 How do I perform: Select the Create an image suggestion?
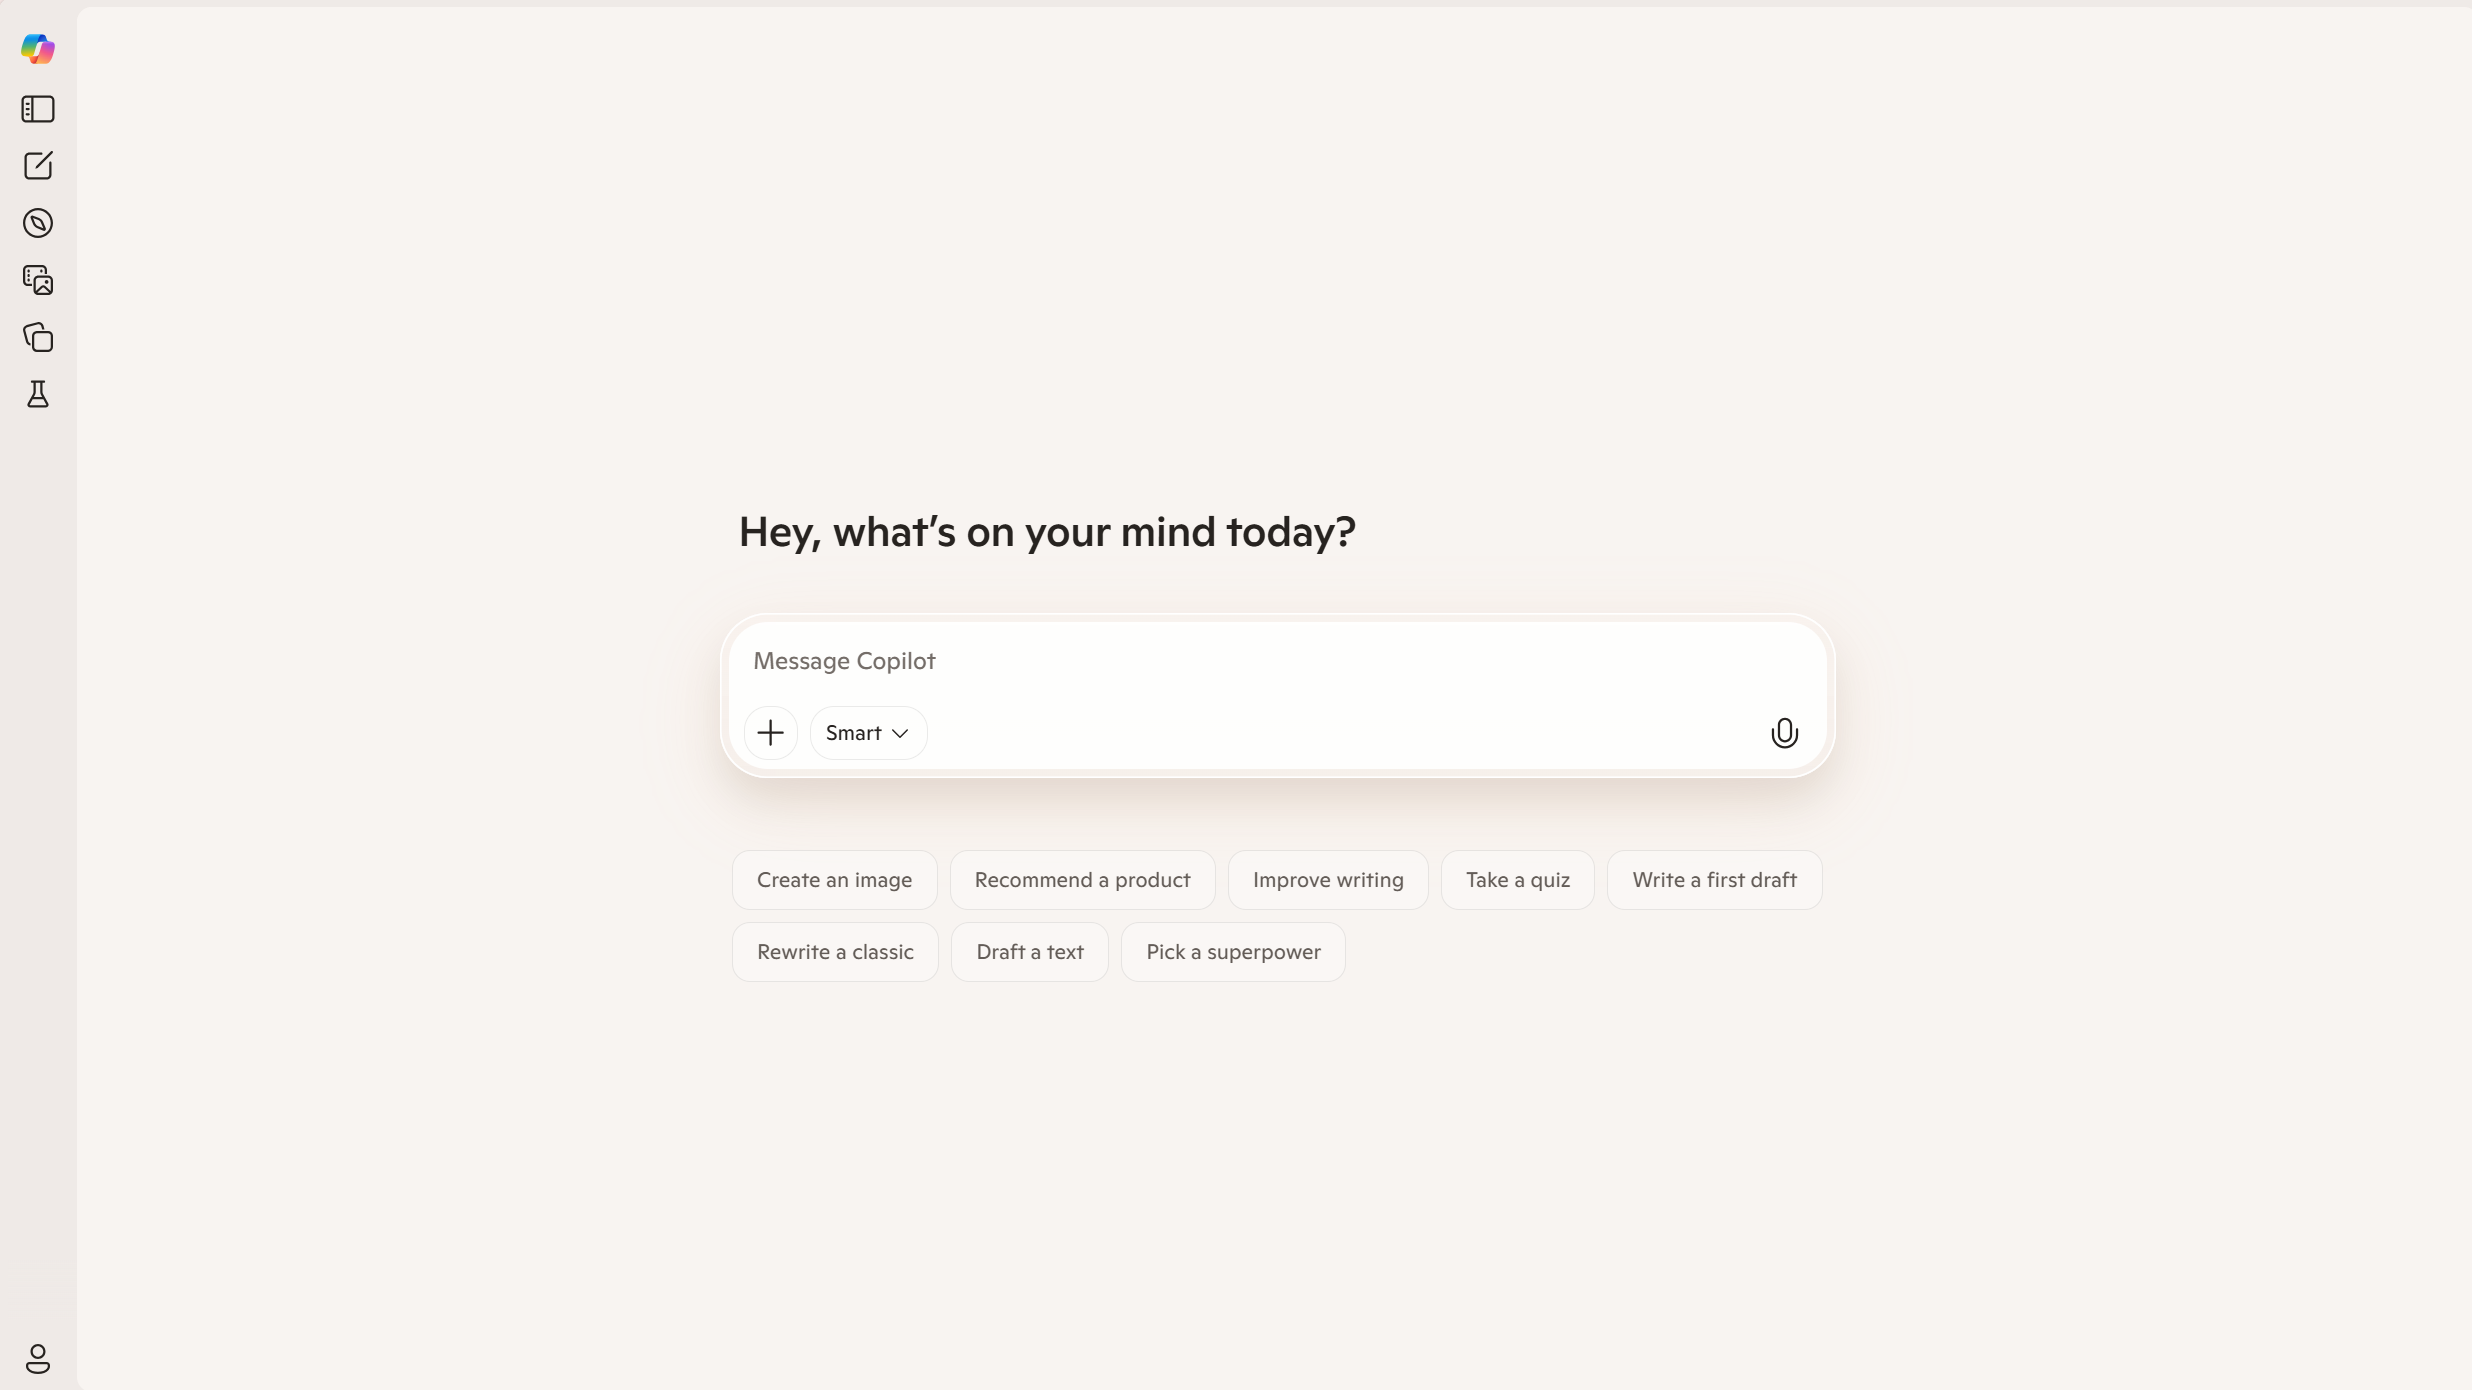coord(834,879)
